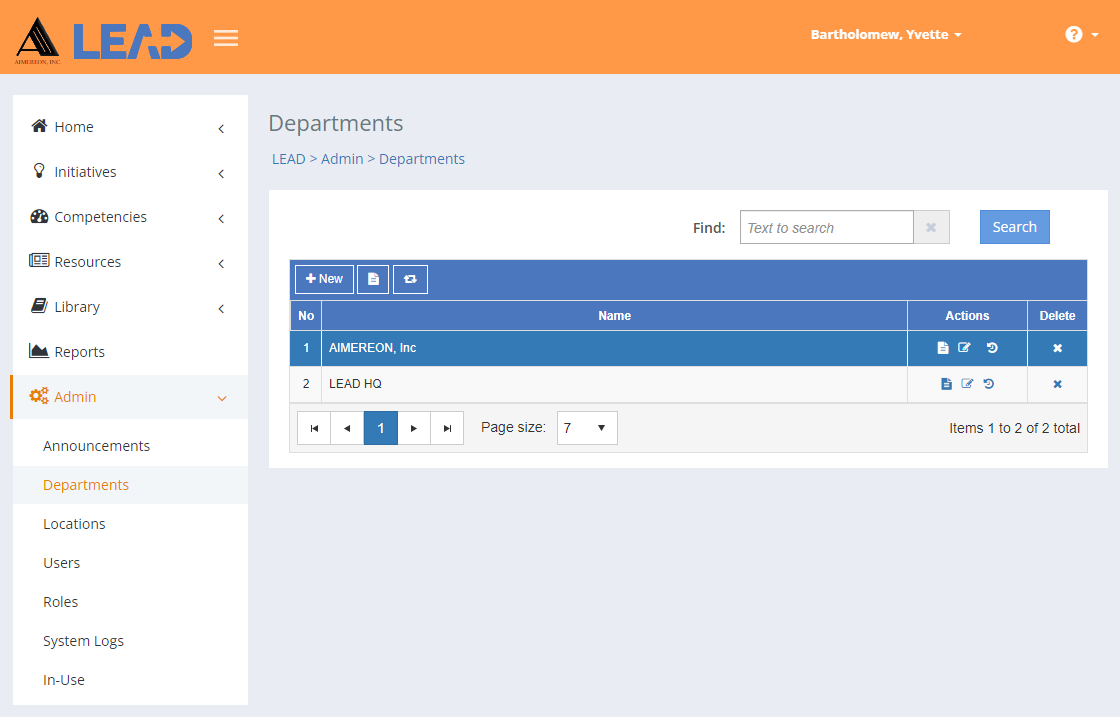The width and height of the screenshot is (1120, 717).
Task: Open the dropdown arrow beside the help icon
Action: click(x=1095, y=35)
